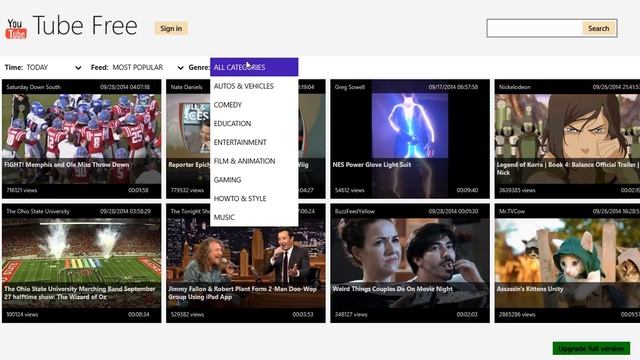Open FIGHT! Memphis and Ole Miss video
This screenshot has height=360, width=640.
[x=82, y=139]
